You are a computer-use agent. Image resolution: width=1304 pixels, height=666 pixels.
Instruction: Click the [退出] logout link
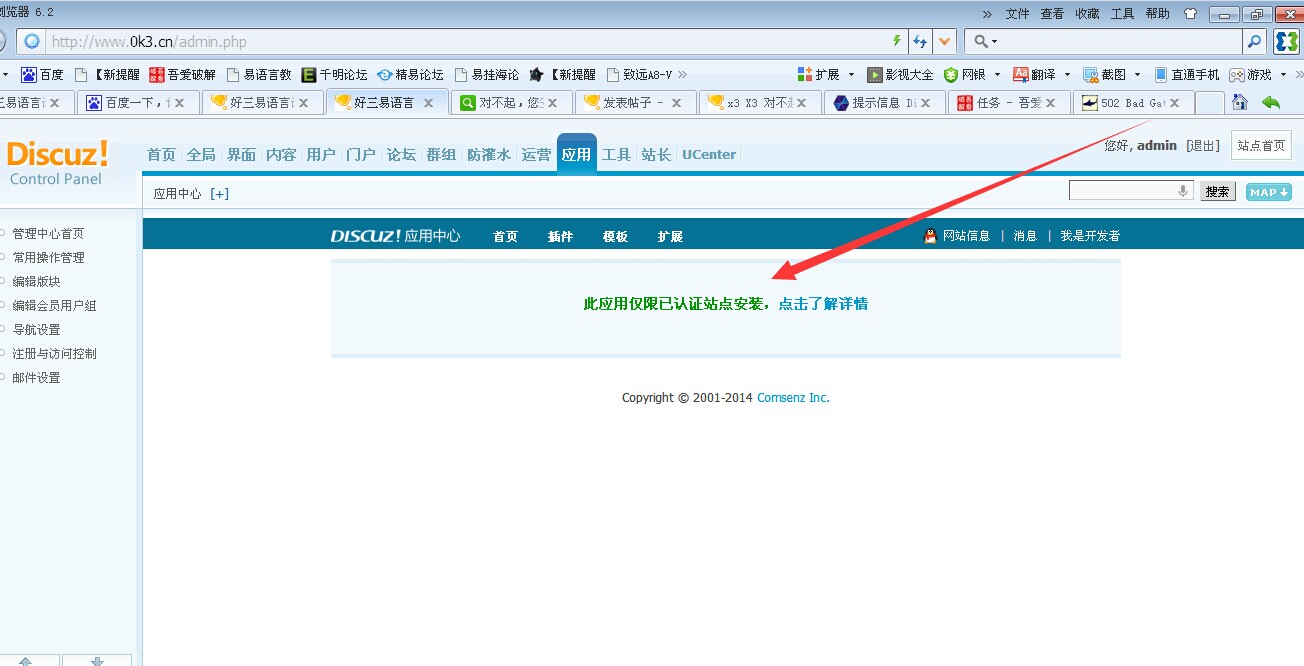1202,146
